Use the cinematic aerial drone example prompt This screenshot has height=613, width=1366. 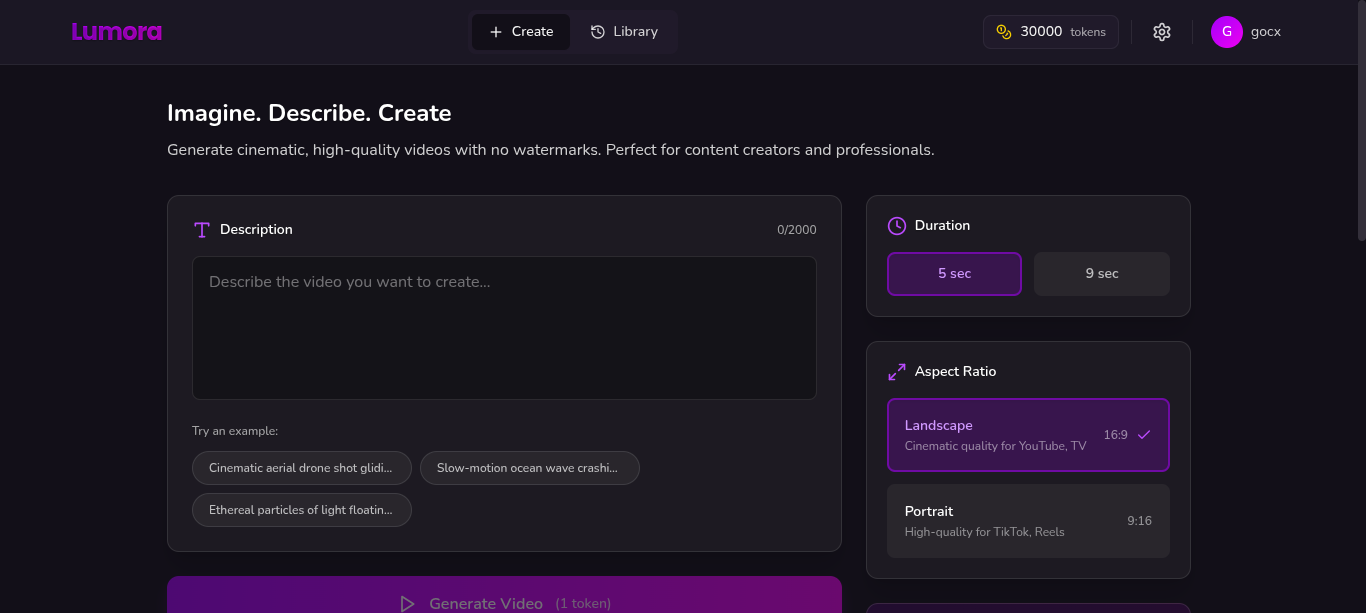coord(301,467)
